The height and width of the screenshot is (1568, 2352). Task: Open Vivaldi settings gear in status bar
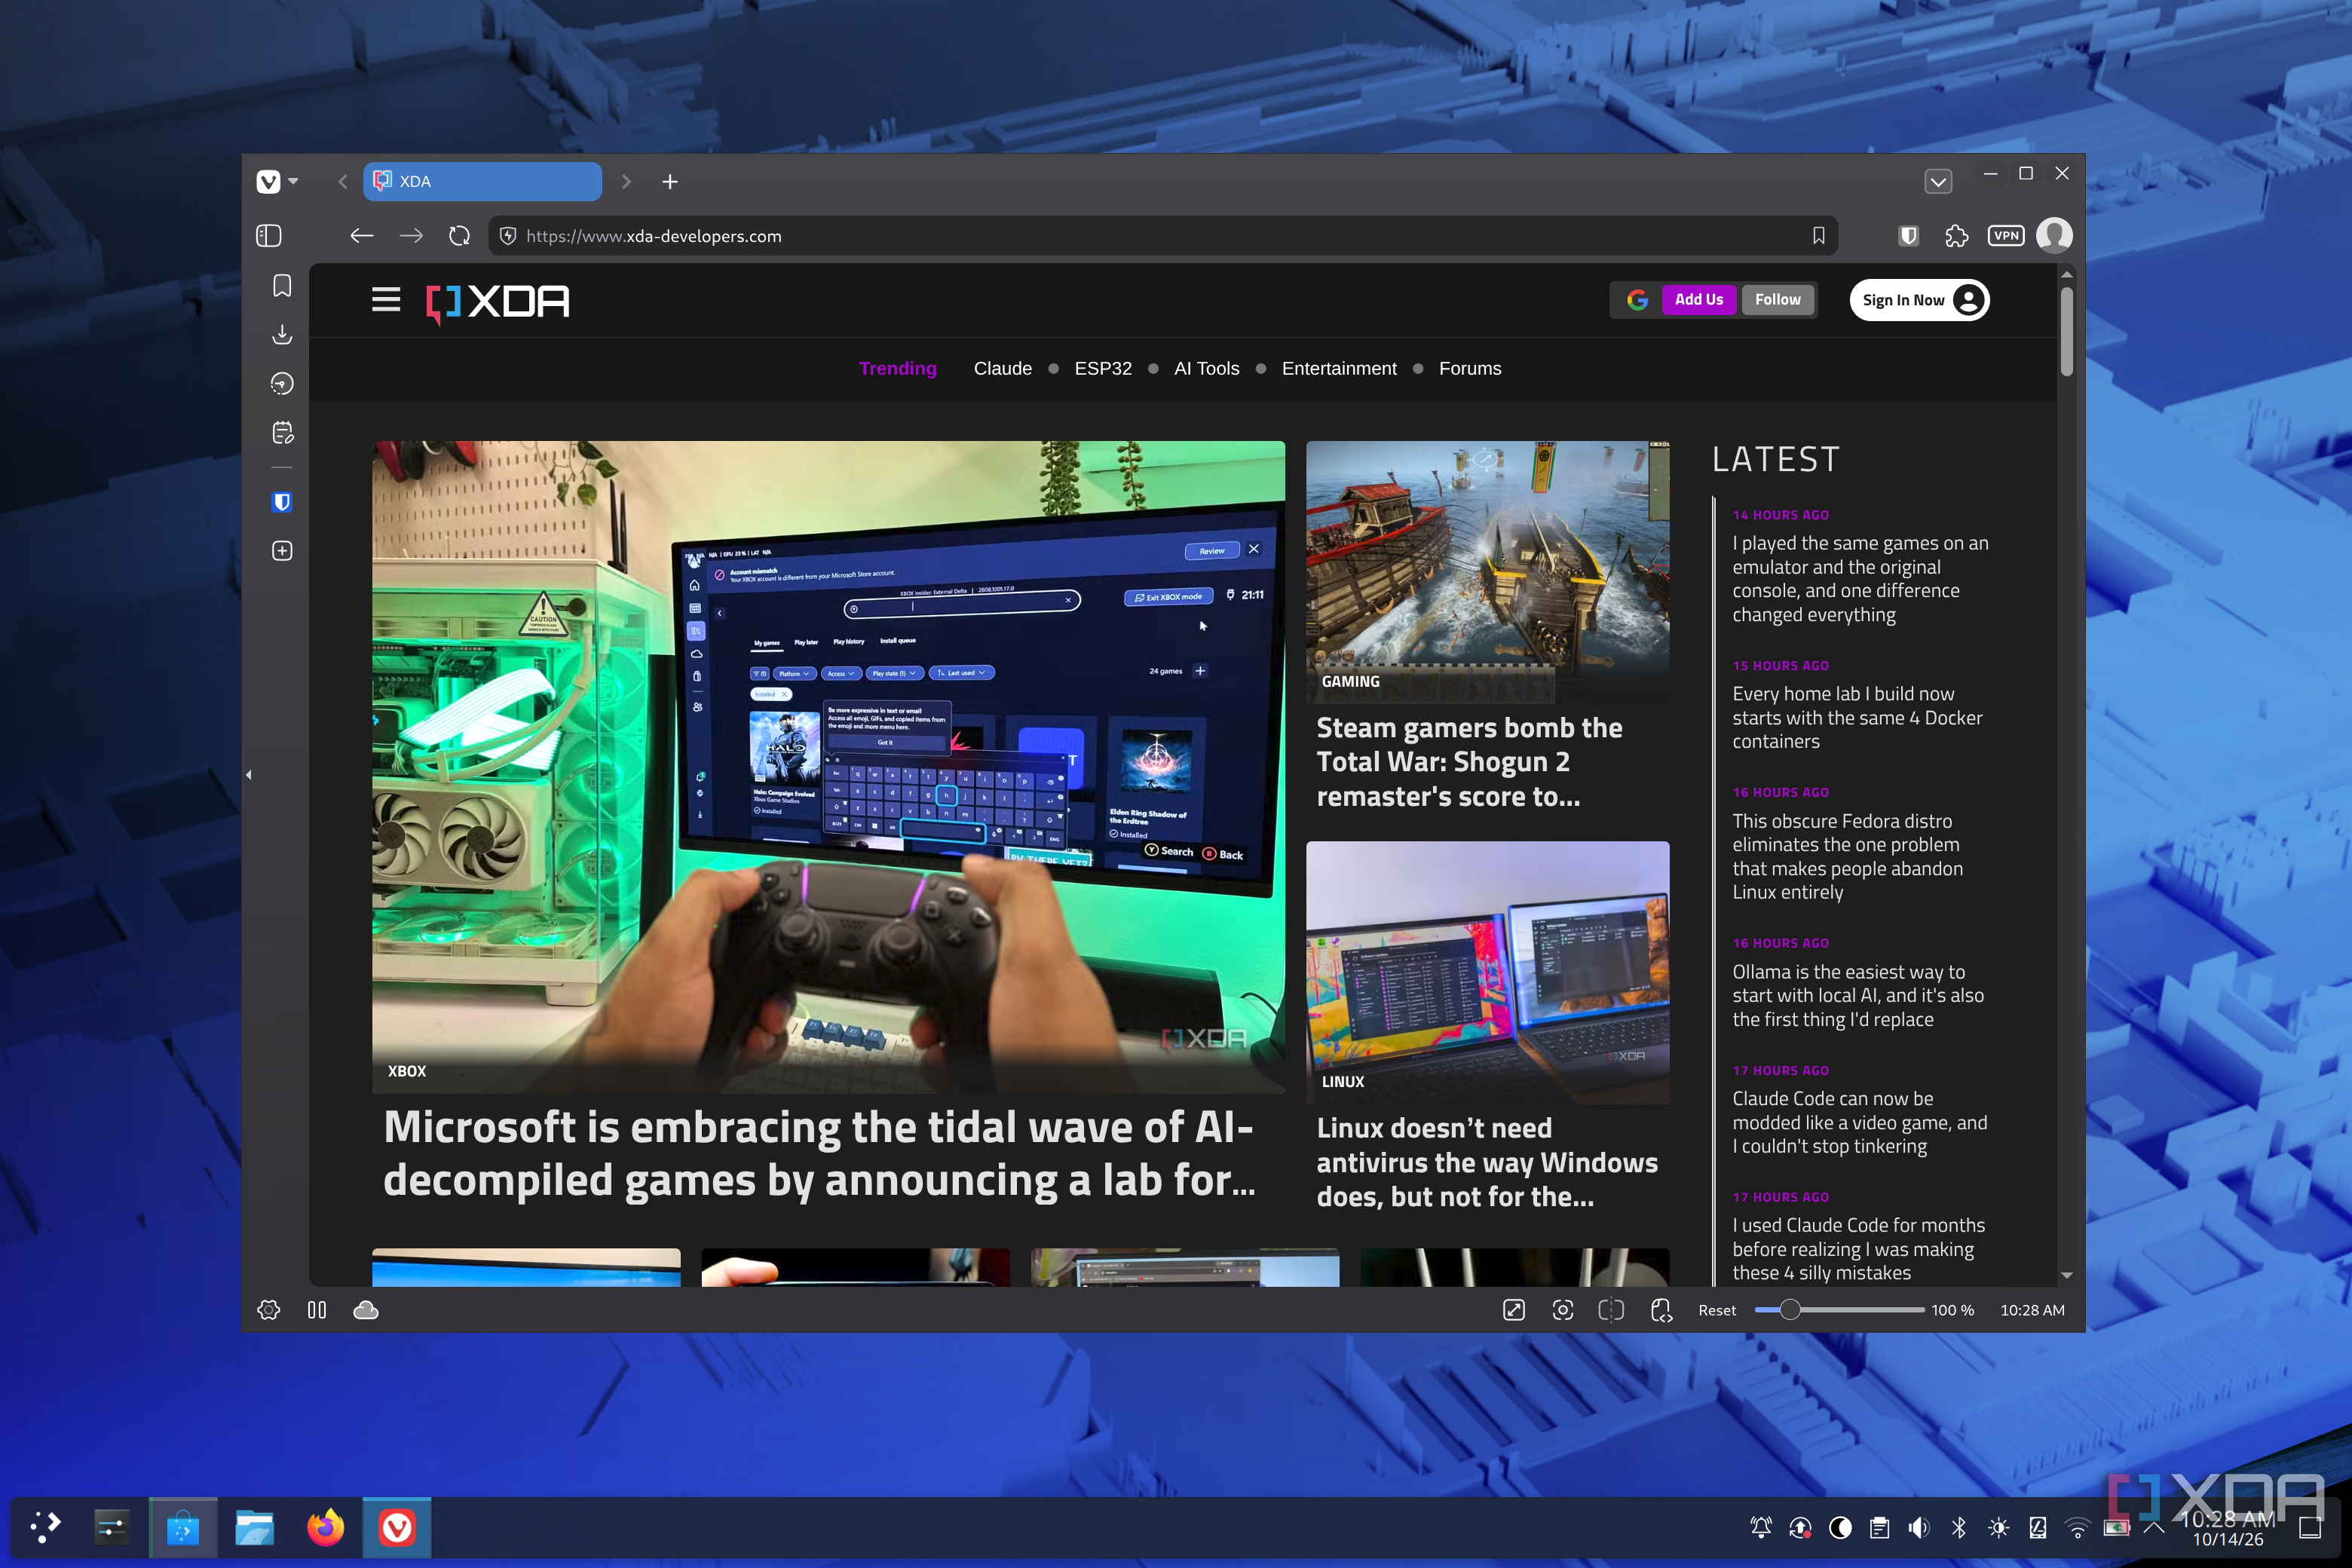[268, 1310]
